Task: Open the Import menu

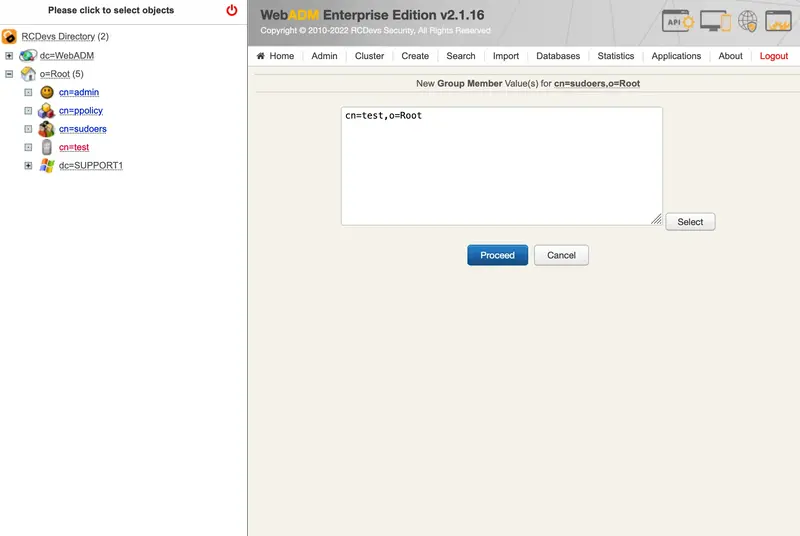Action: (506, 56)
